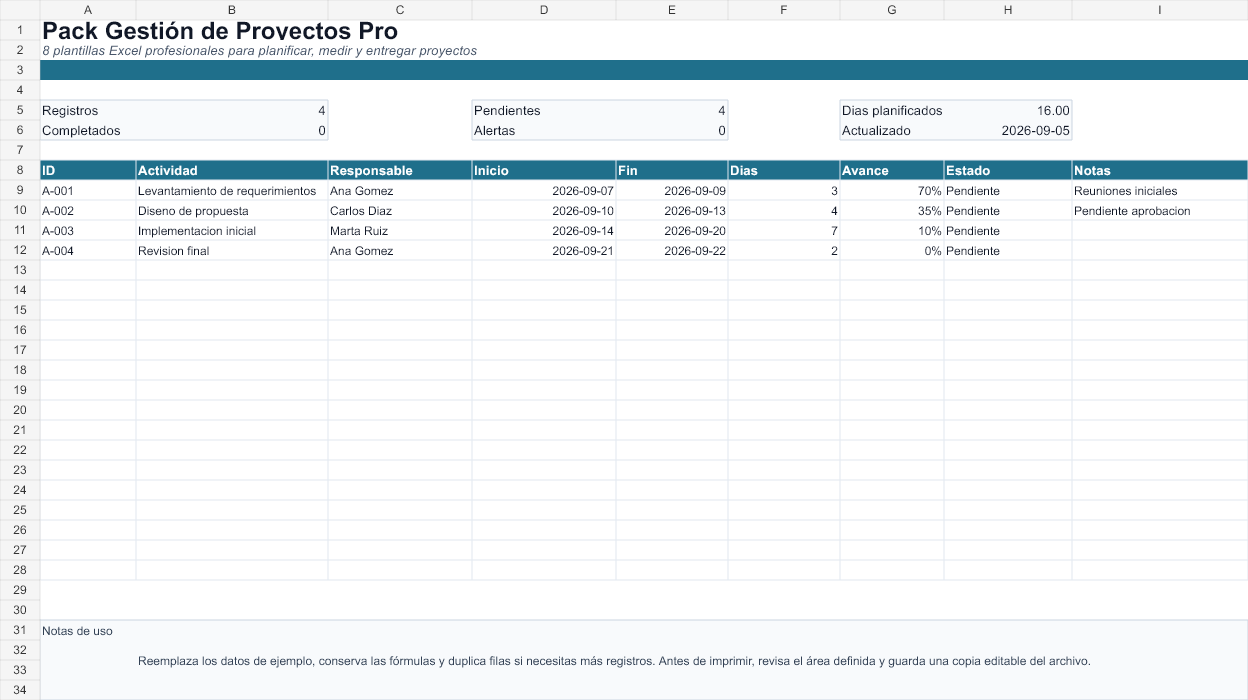Select 'Pendiente aprobacion' notes cell
Screen dimensions: 1248x700
[1160, 210]
